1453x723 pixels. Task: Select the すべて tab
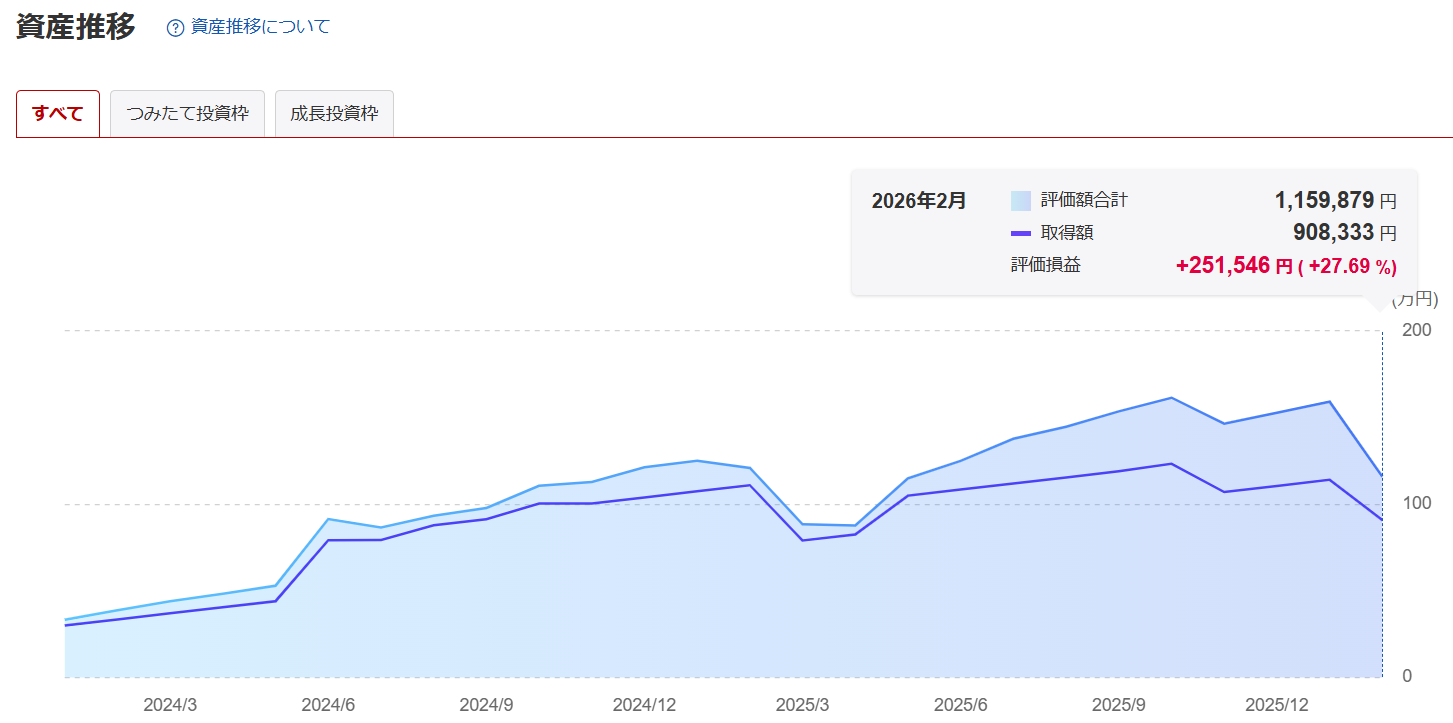(x=58, y=113)
